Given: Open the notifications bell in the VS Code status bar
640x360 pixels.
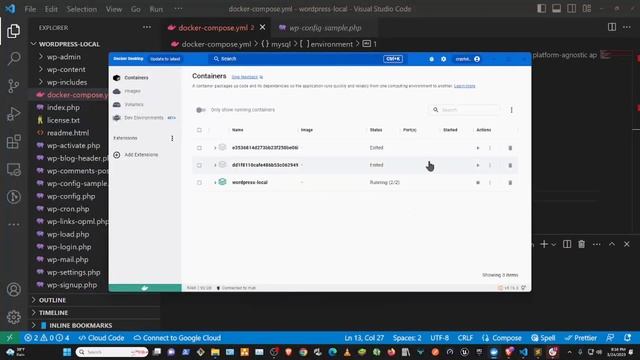Looking at the screenshot, I should pos(627,338).
